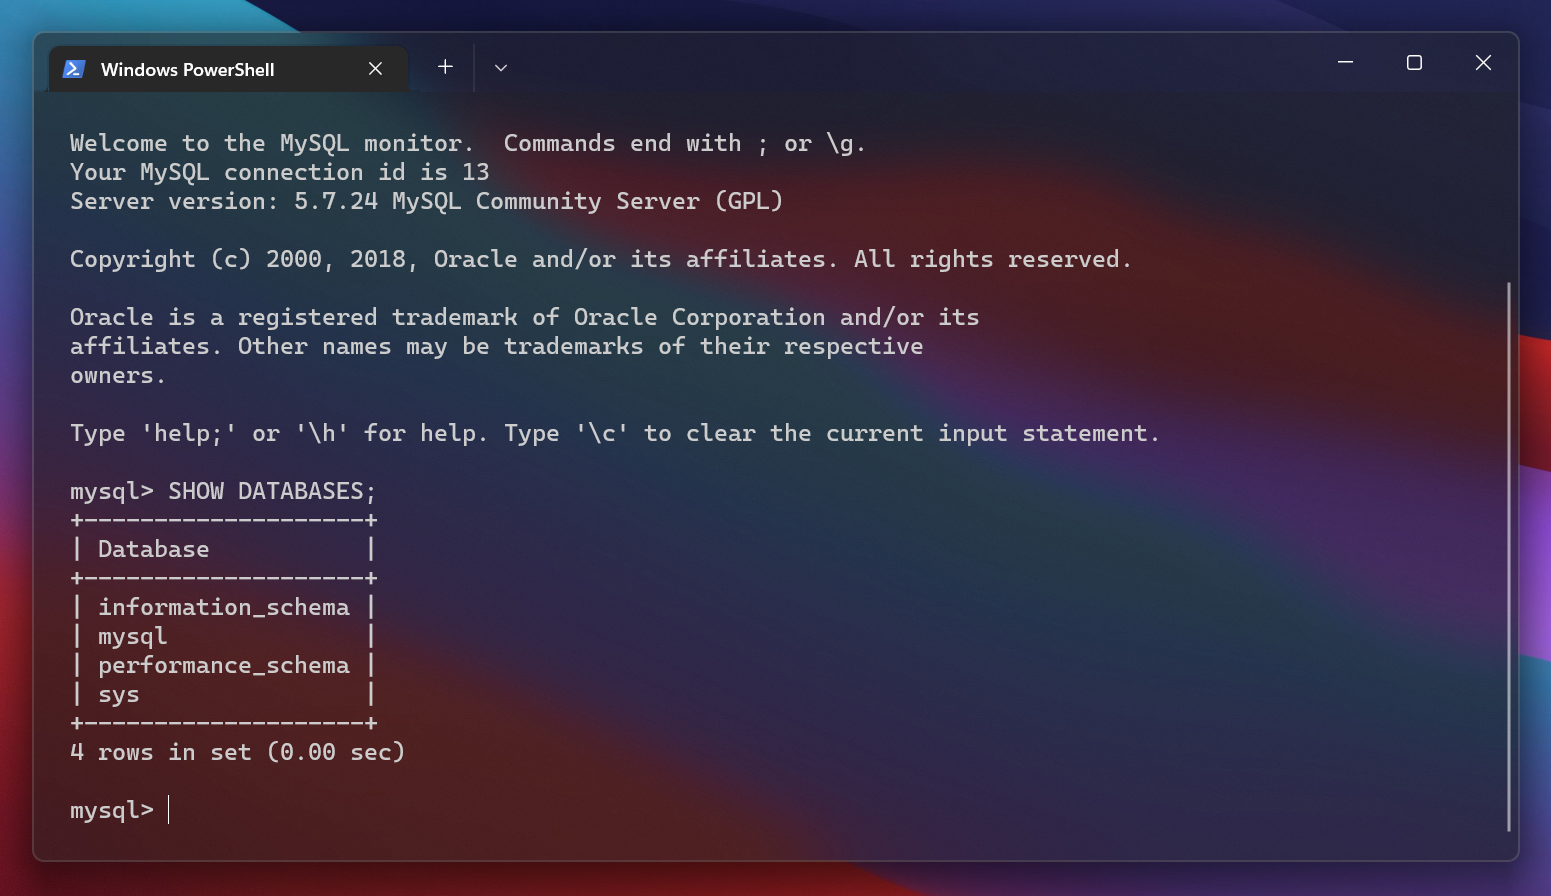Click the SHOW DATABASES; command text
The image size is (1551, 896).
coord(271,492)
